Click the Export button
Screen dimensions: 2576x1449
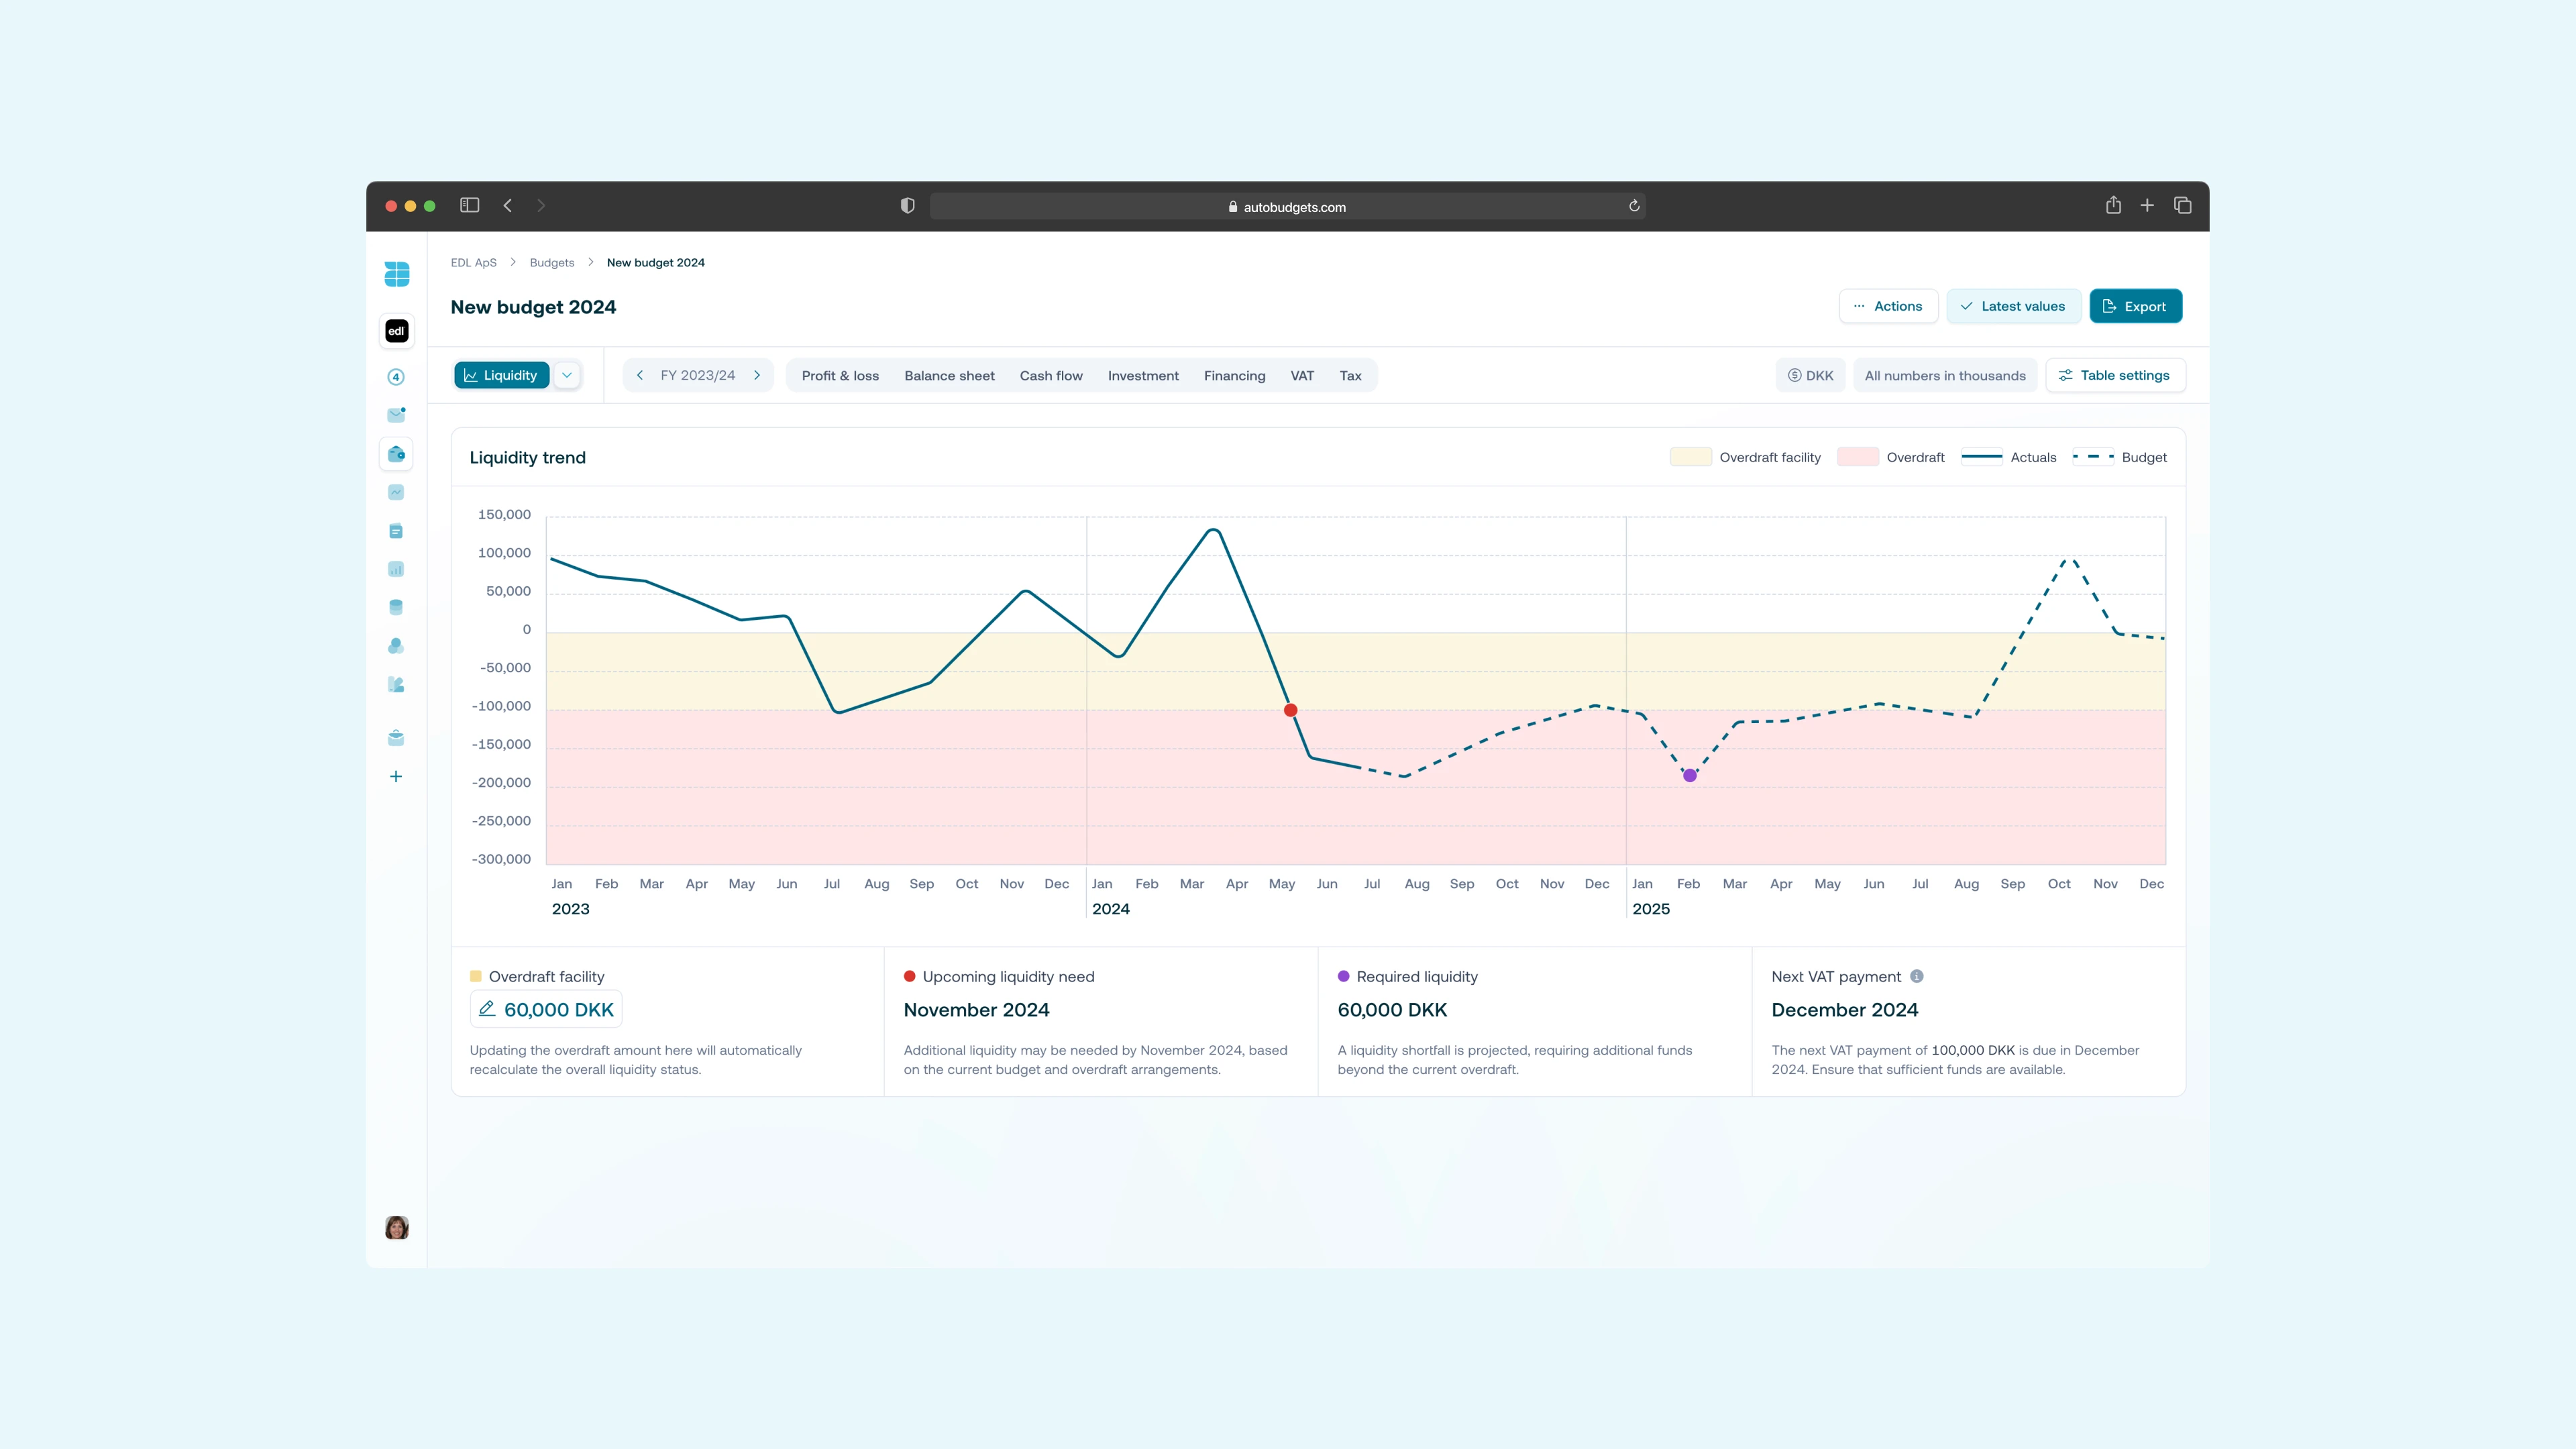pos(2135,306)
